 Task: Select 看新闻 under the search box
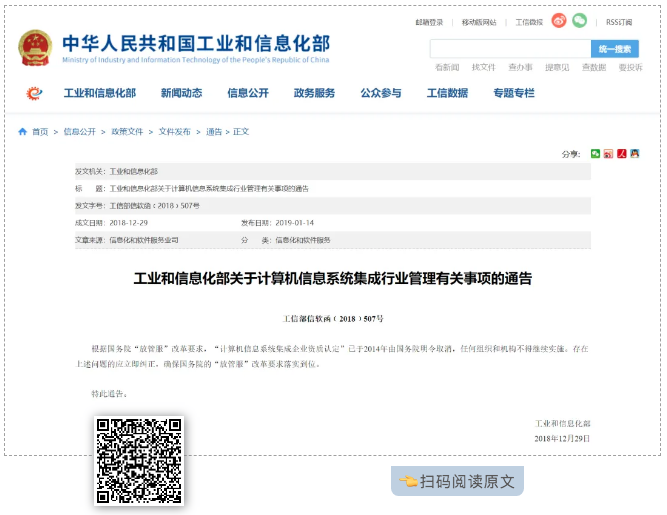tap(447, 67)
